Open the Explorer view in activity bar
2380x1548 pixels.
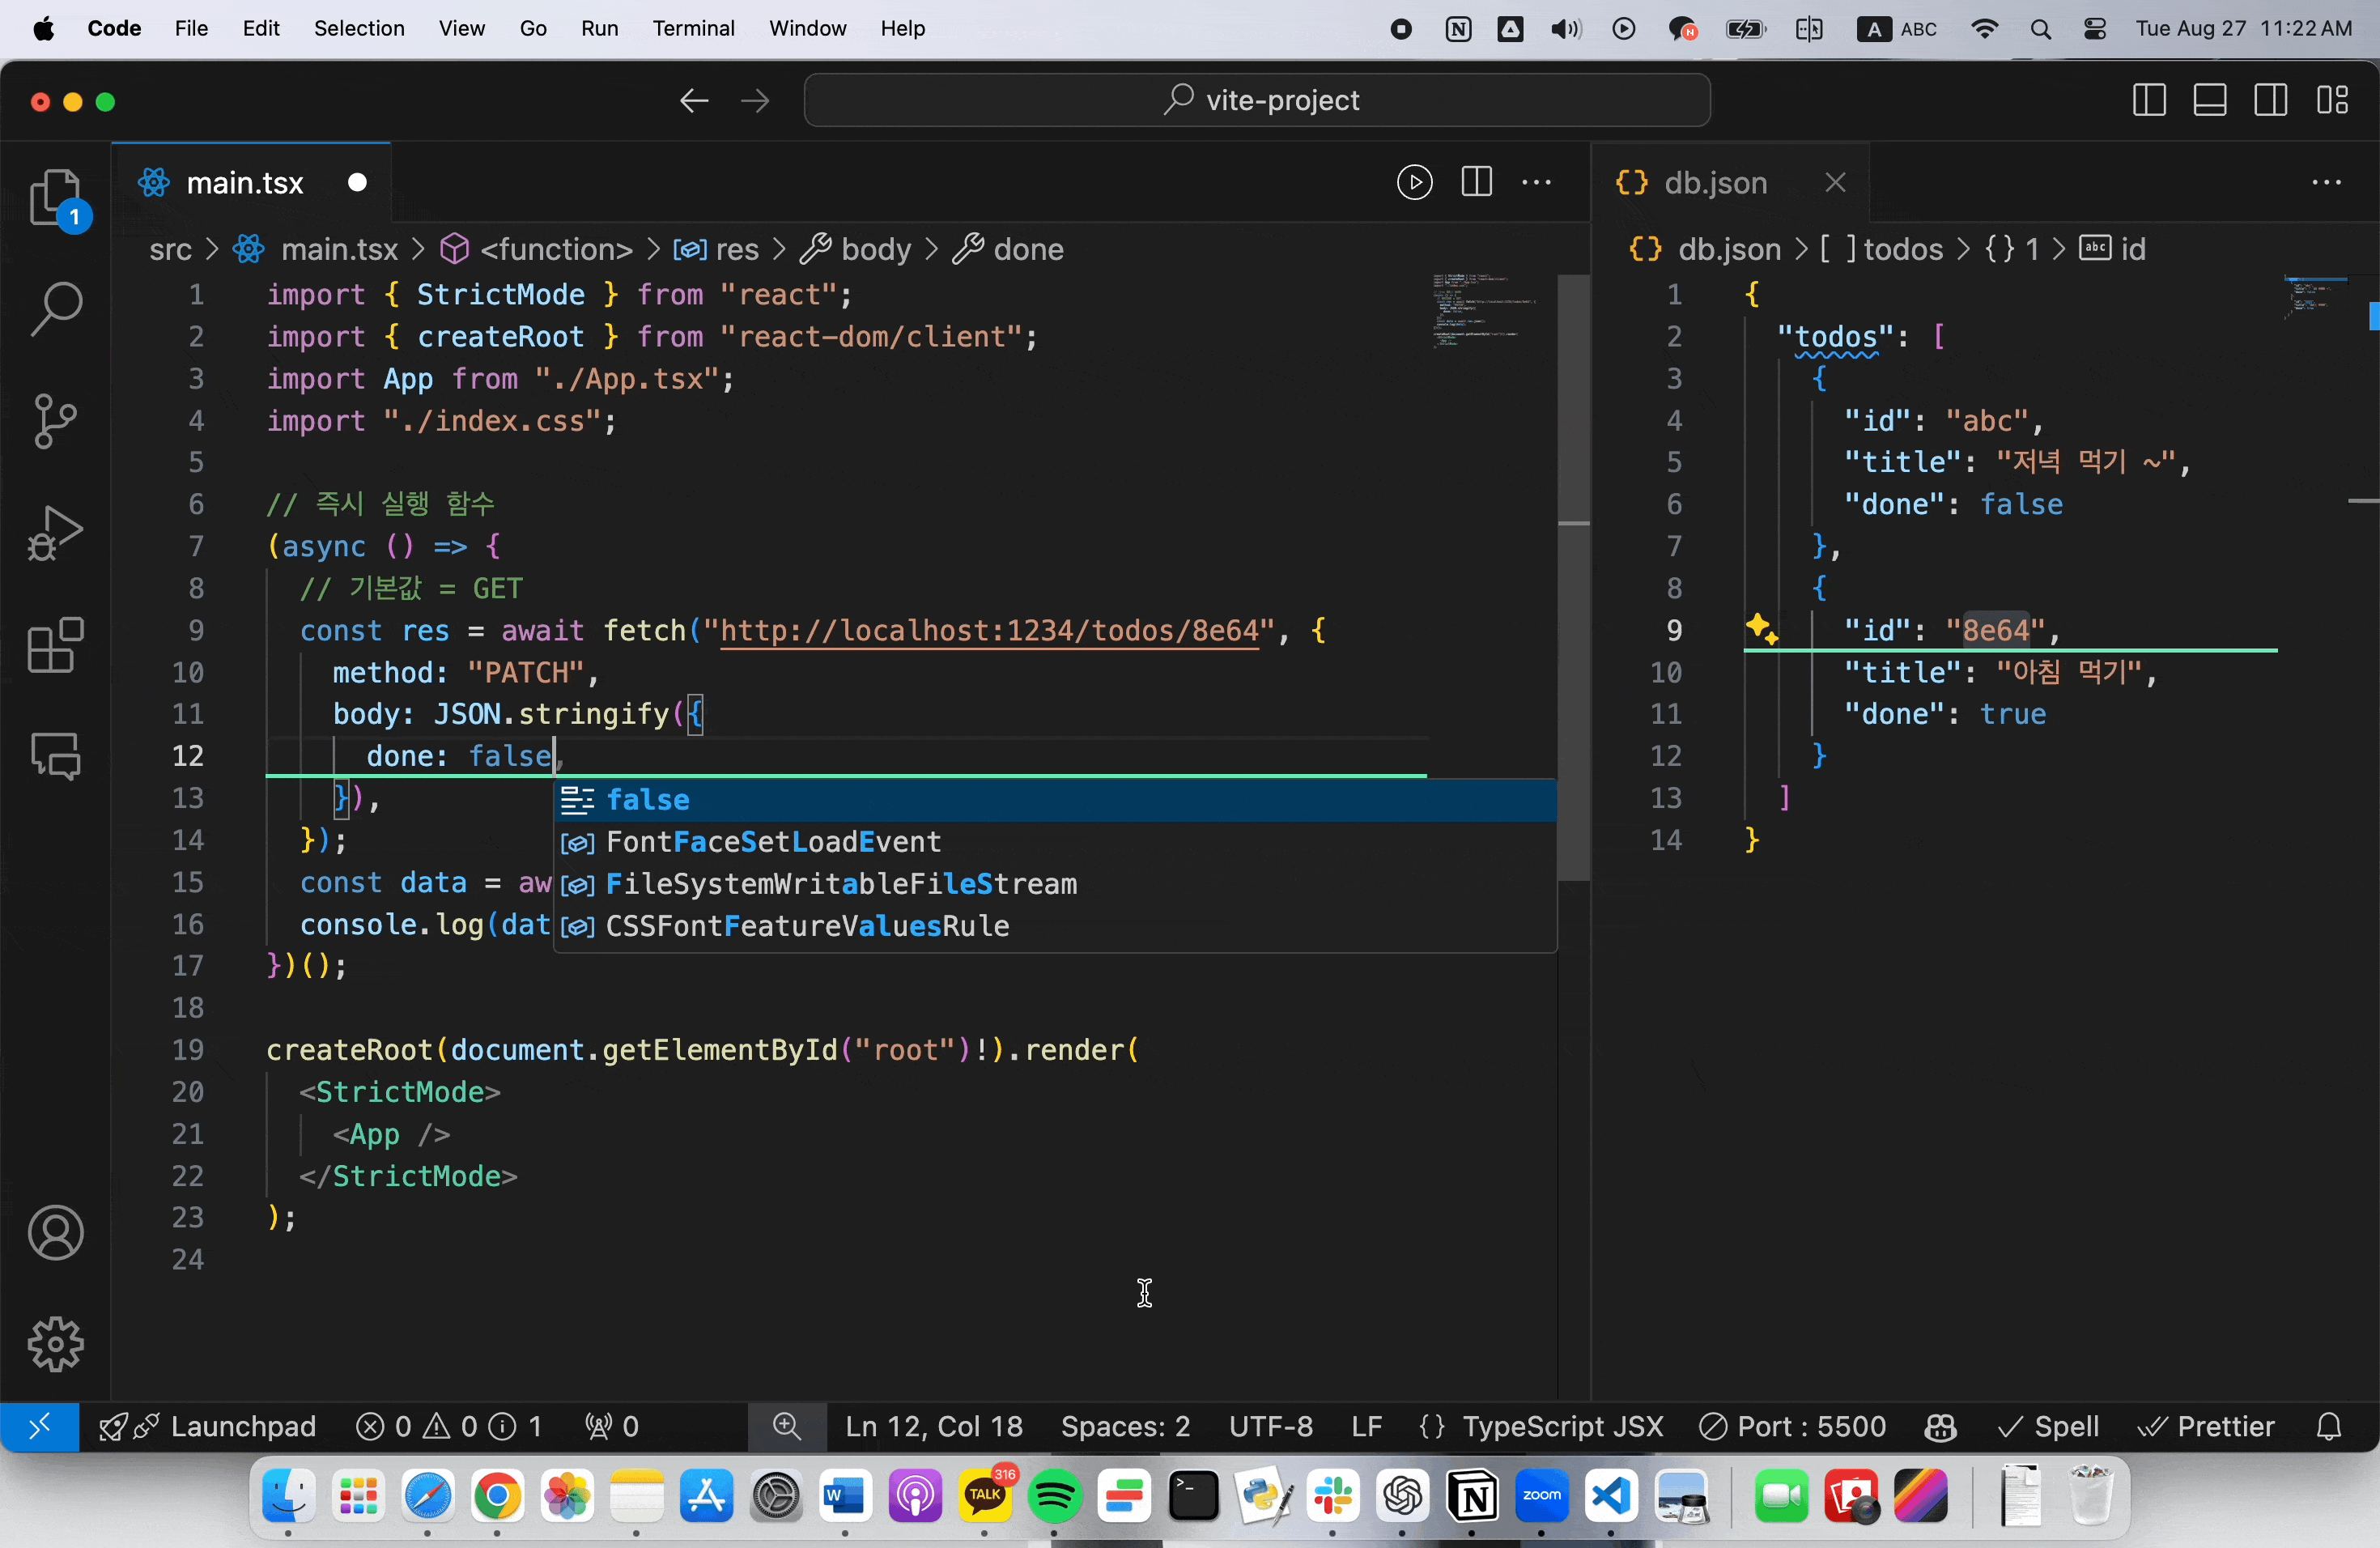coord(55,197)
